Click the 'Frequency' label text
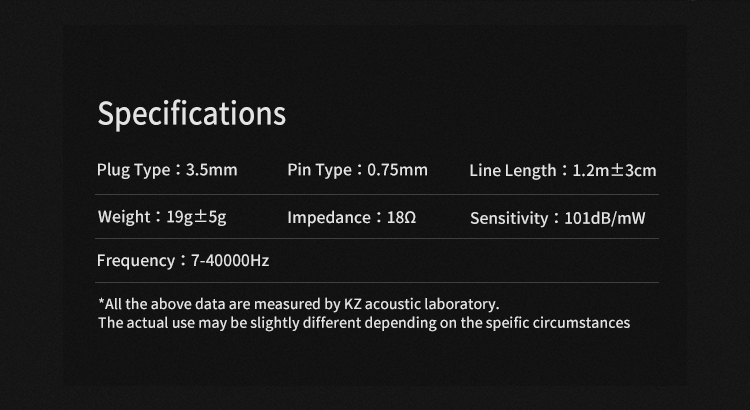The image size is (750, 410). pos(136,261)
